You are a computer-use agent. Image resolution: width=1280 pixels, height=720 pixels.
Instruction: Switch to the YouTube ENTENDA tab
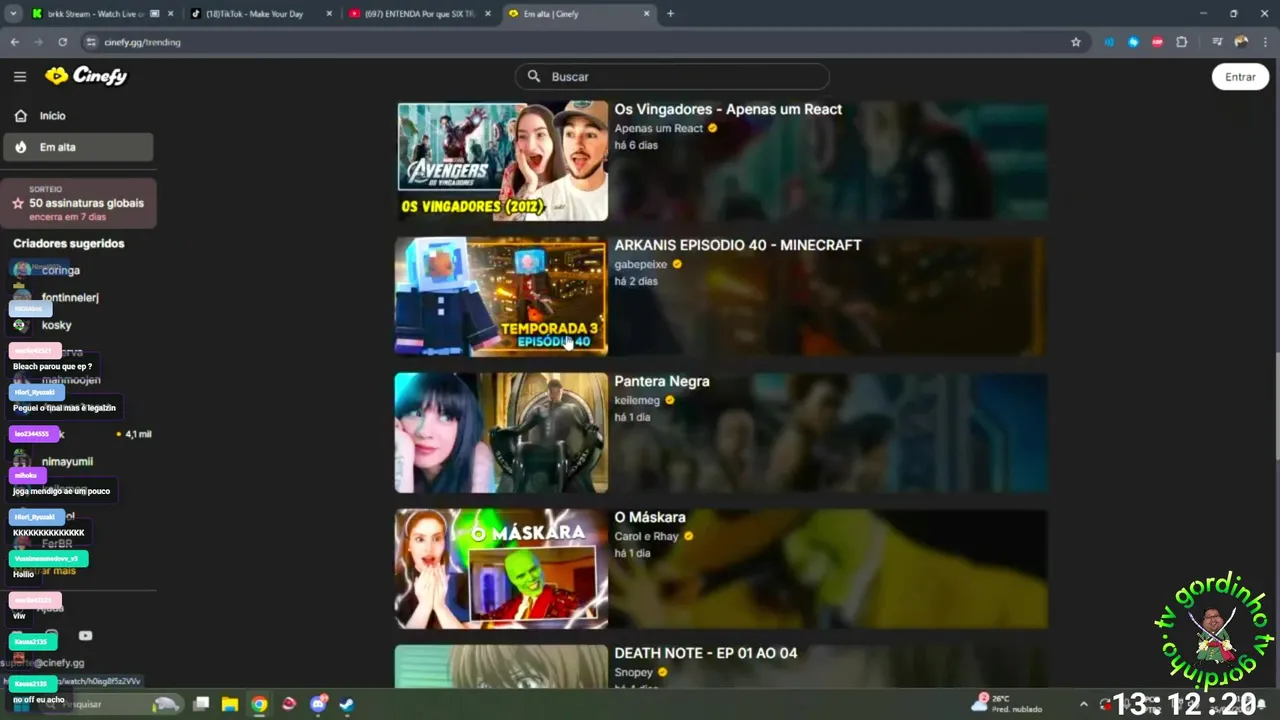418,14
